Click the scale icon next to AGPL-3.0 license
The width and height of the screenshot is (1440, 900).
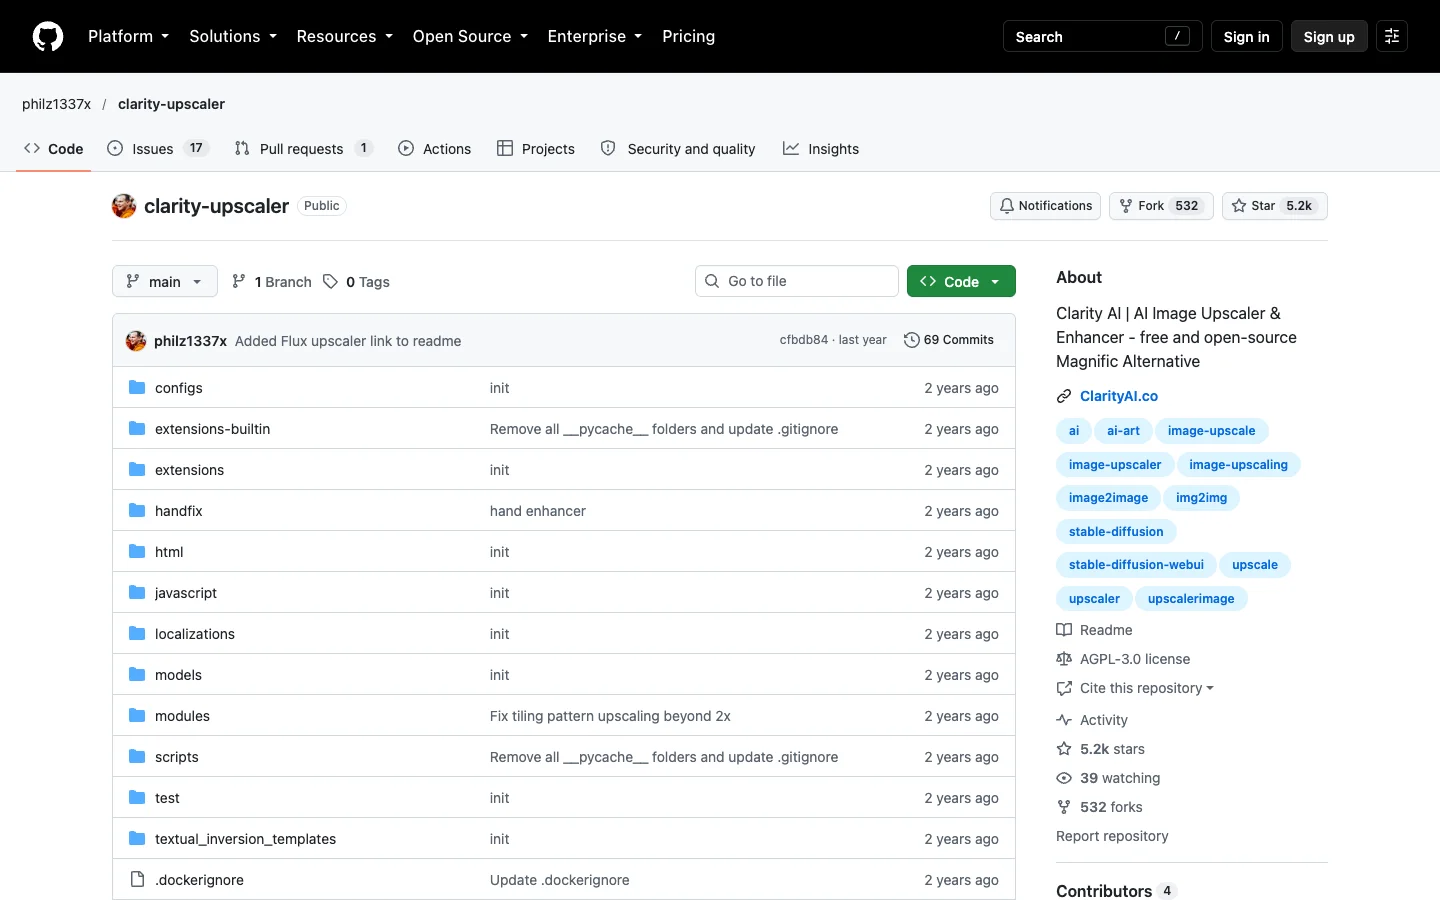[1064, 659]
